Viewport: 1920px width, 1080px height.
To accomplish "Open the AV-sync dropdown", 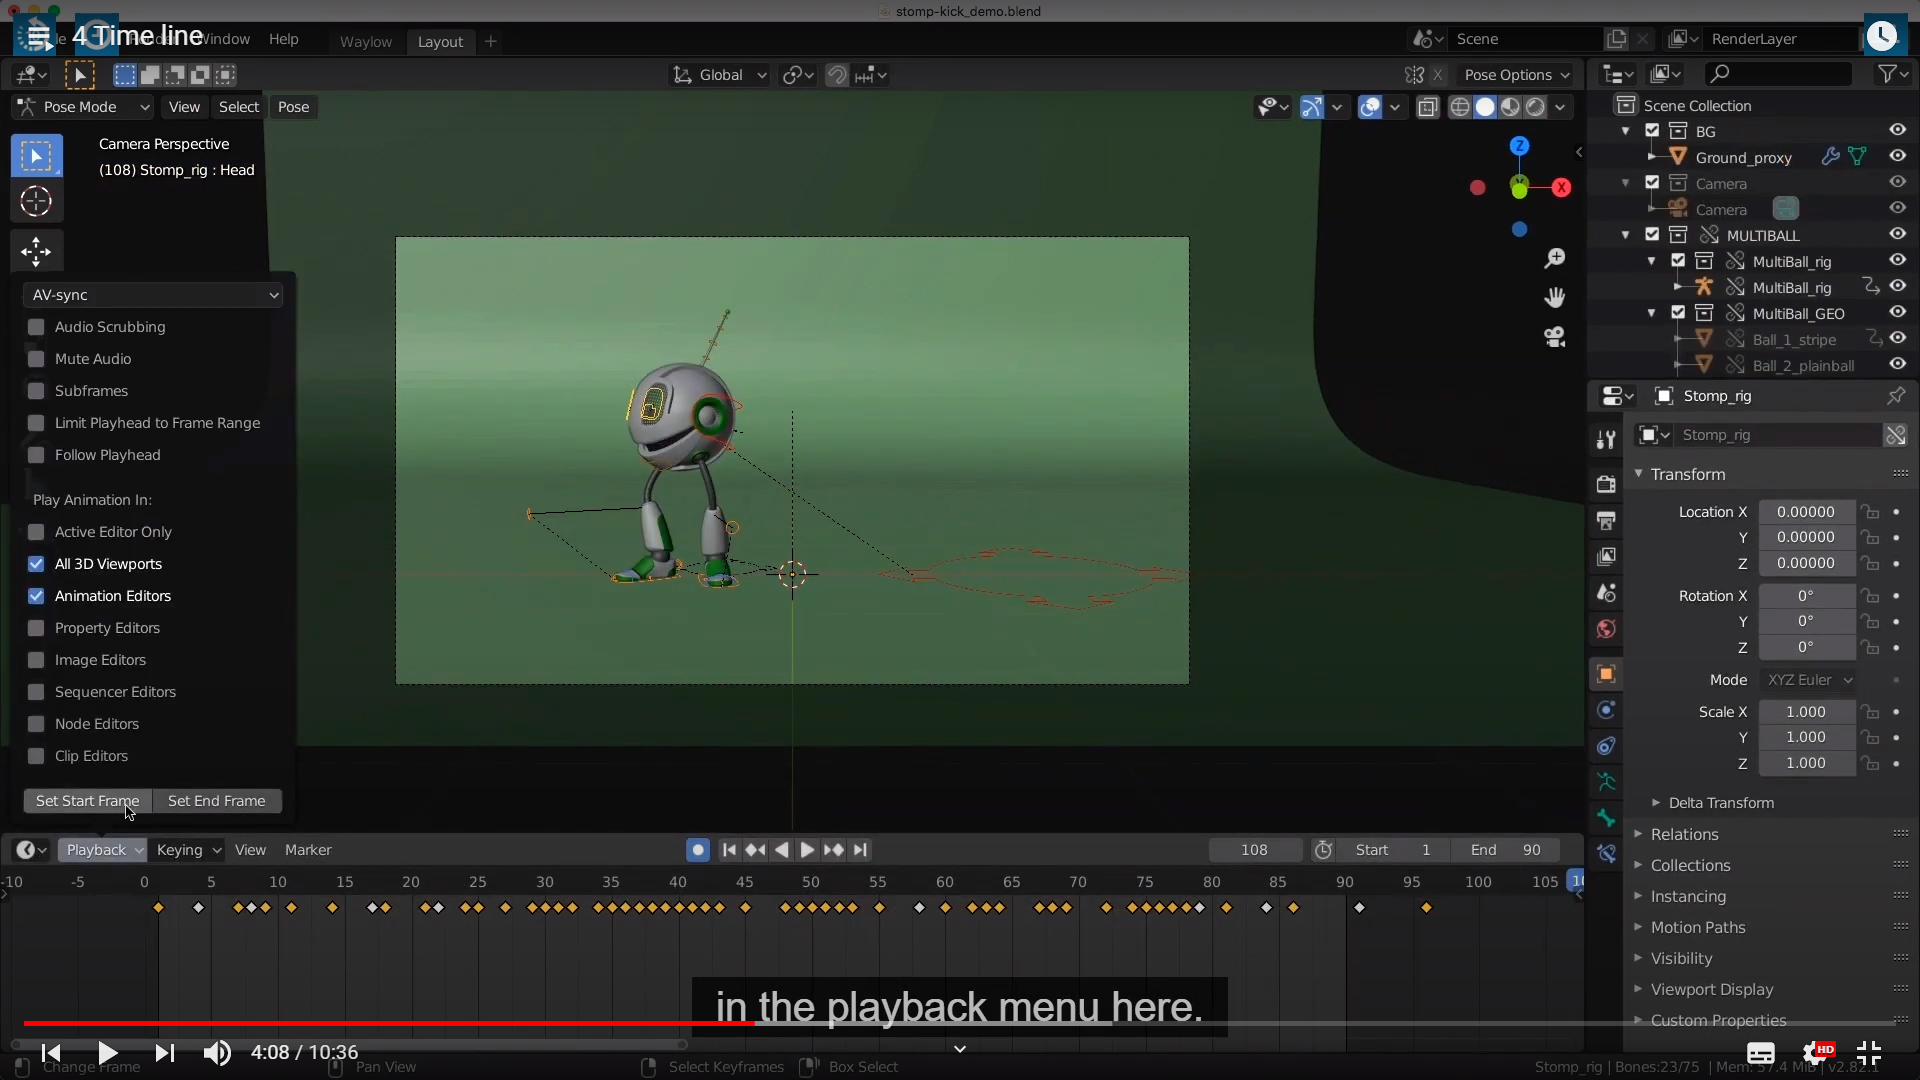I will 153,295.
